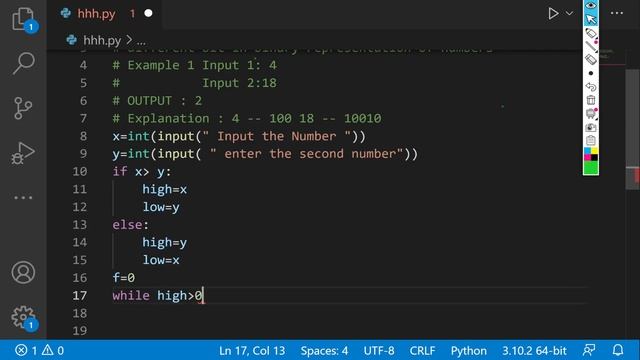Screen dimensions: 640x360
Task: Open the errors and warnings status item
Action: pyautogui.click(x=40, y=350)
